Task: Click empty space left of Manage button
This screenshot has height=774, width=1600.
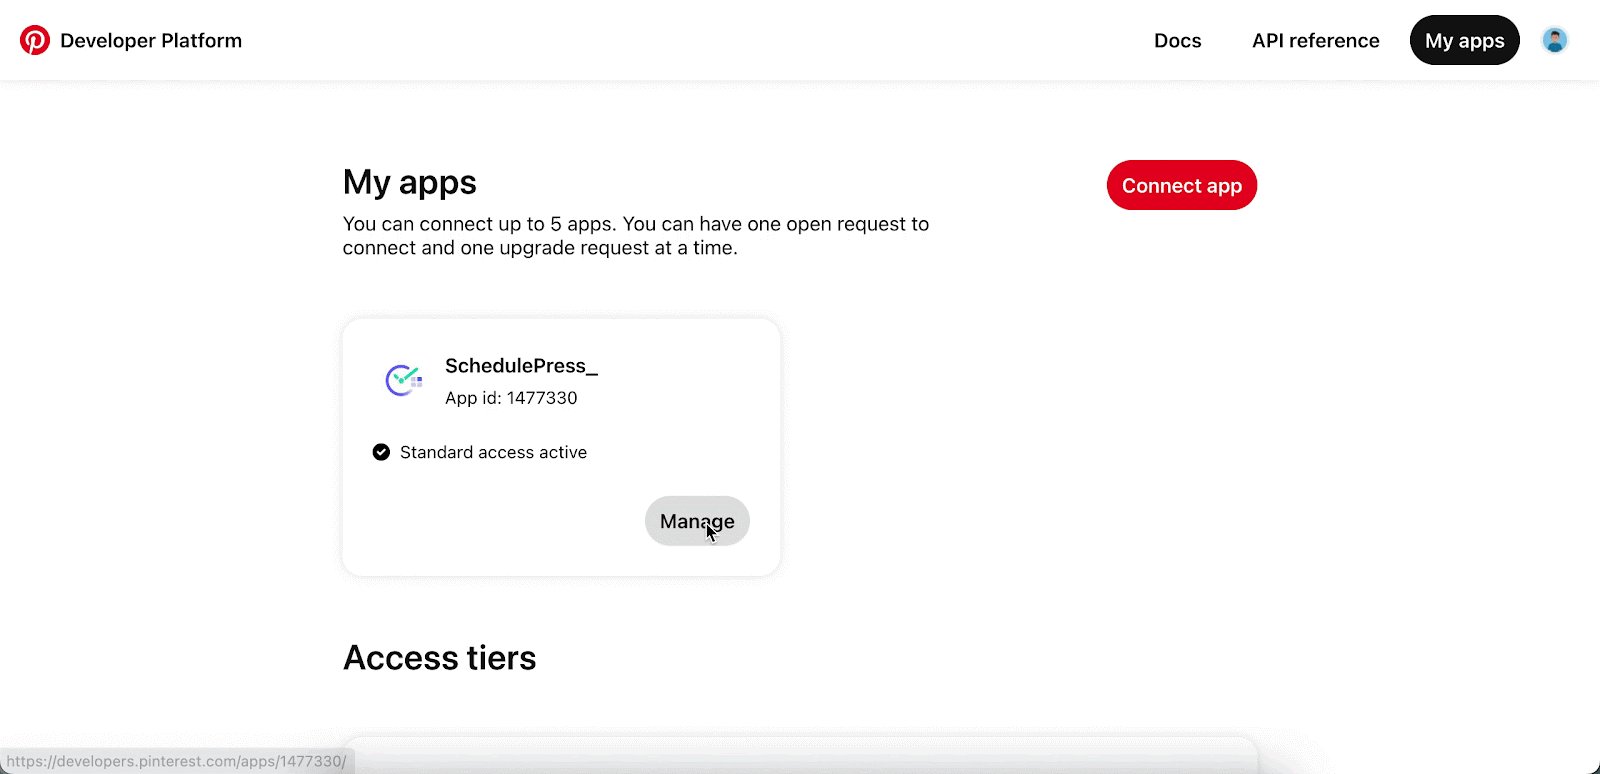Action: tap(500, 521)
